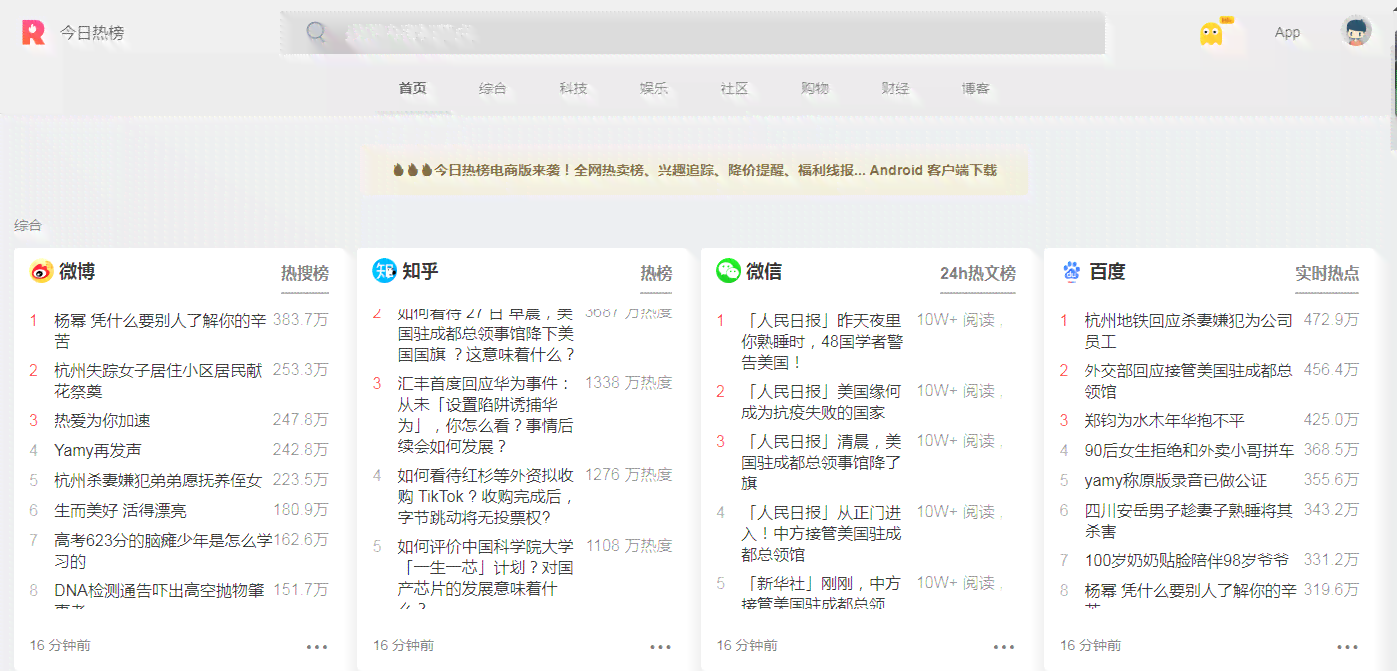This screenshot has width=1397, height=671.
Task: Select the 实时热点 label on 百度 card
Action: click(x=1327, y=273)
